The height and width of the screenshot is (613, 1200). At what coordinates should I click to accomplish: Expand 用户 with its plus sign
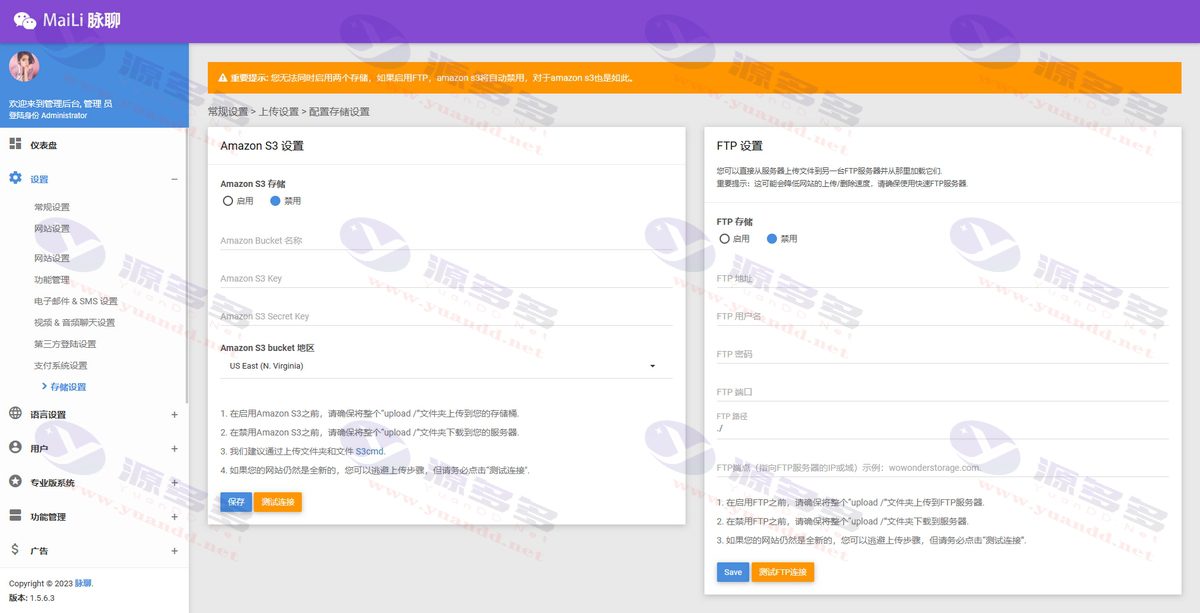[174, 449]
